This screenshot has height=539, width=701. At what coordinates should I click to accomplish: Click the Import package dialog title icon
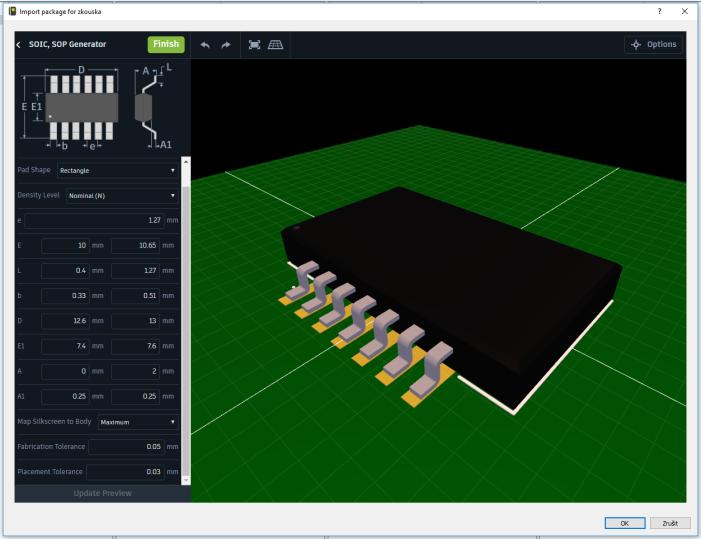coord(13,11)
